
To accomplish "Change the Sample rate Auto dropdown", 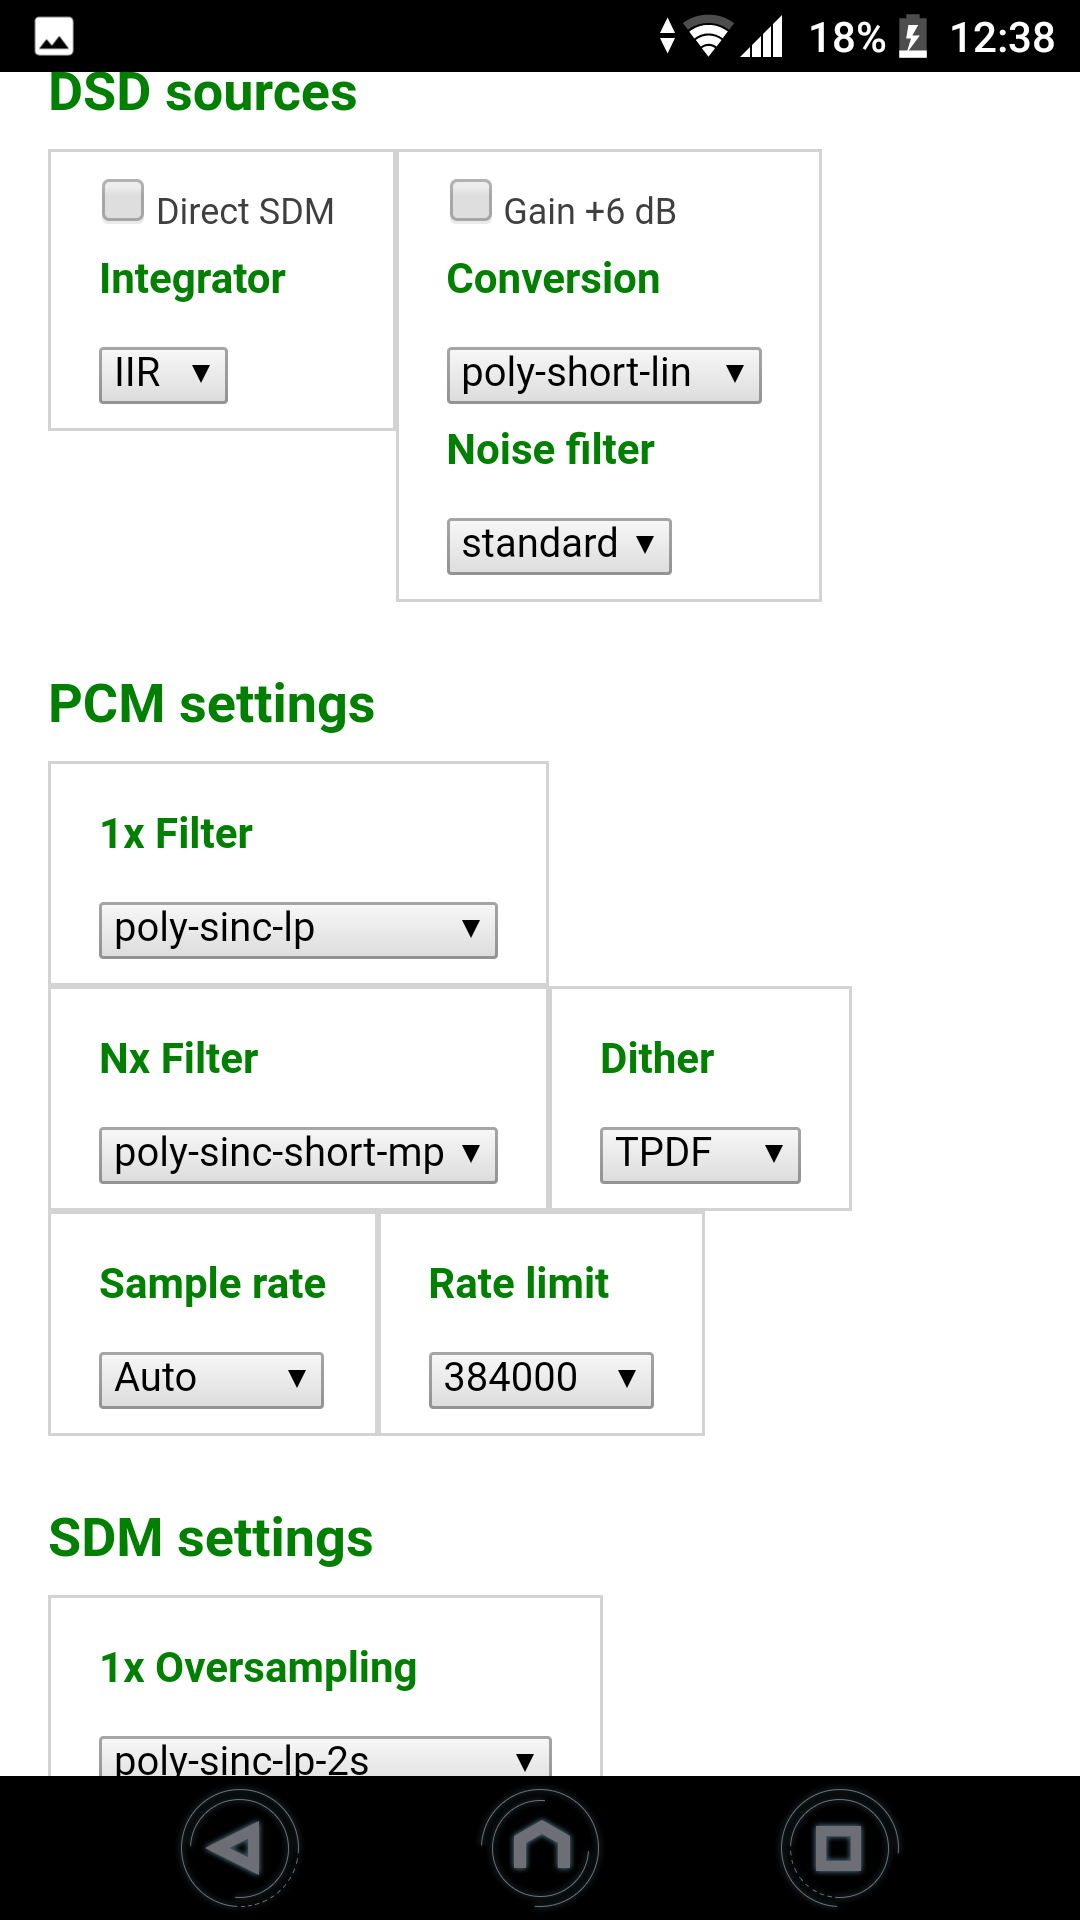I will (x=211, y=1380).
